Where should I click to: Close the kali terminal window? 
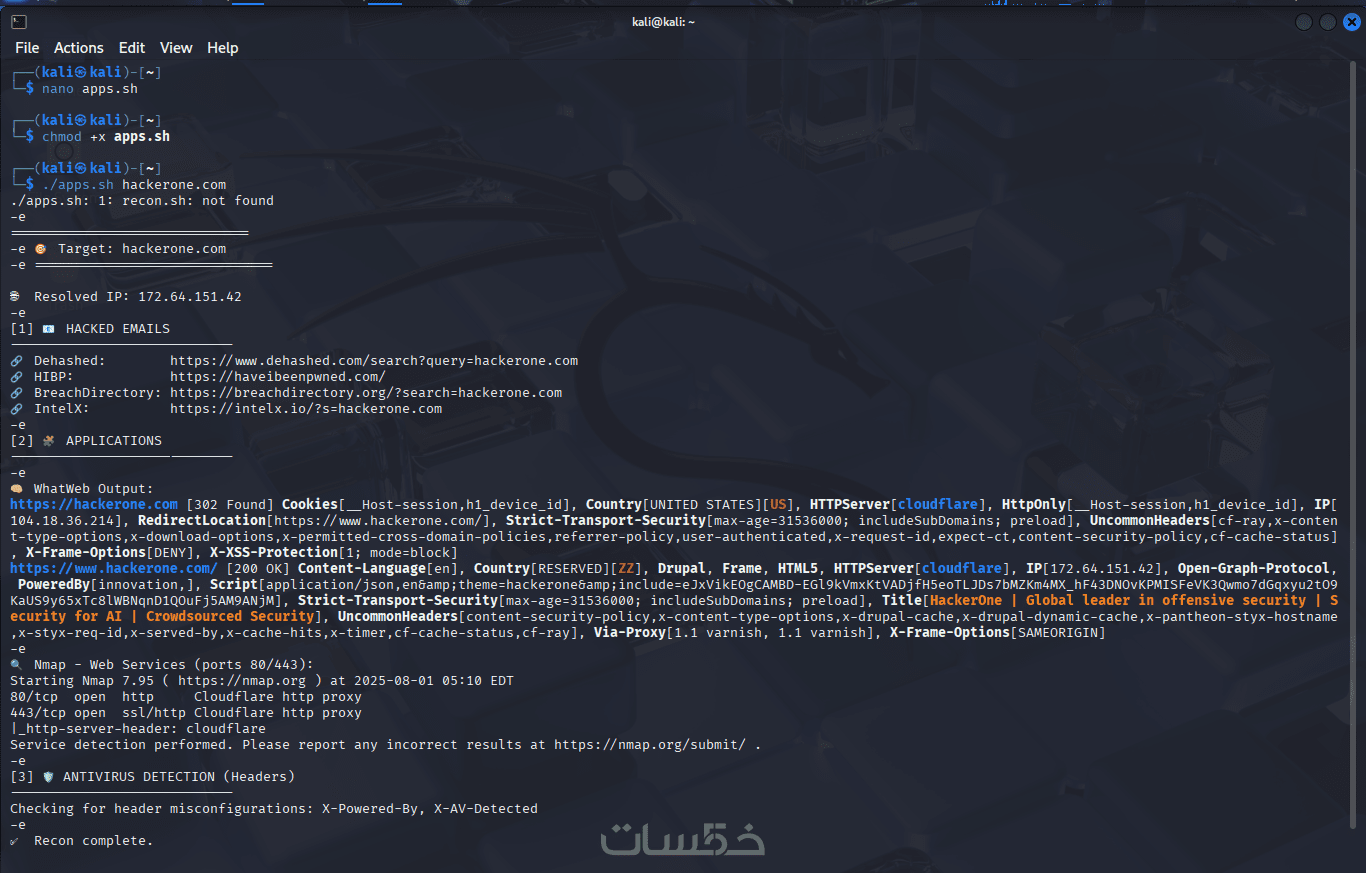coord(1351,22)
